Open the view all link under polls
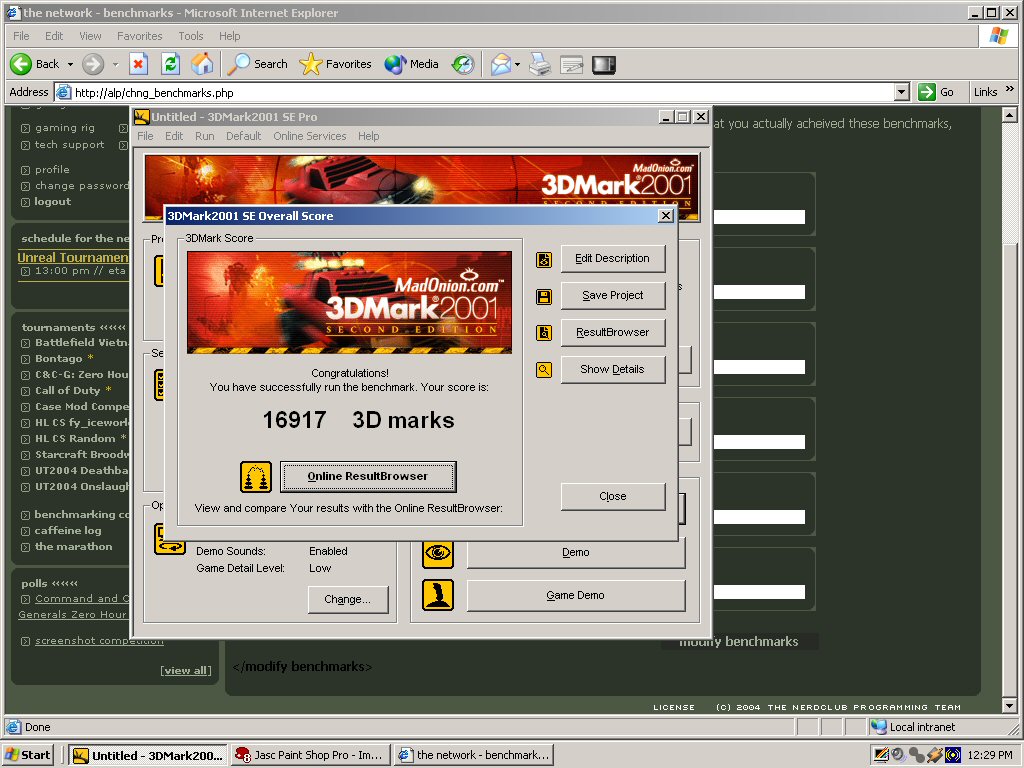Image resolution: width=1024 pixels, height=768 pixels. click(185, 670)
